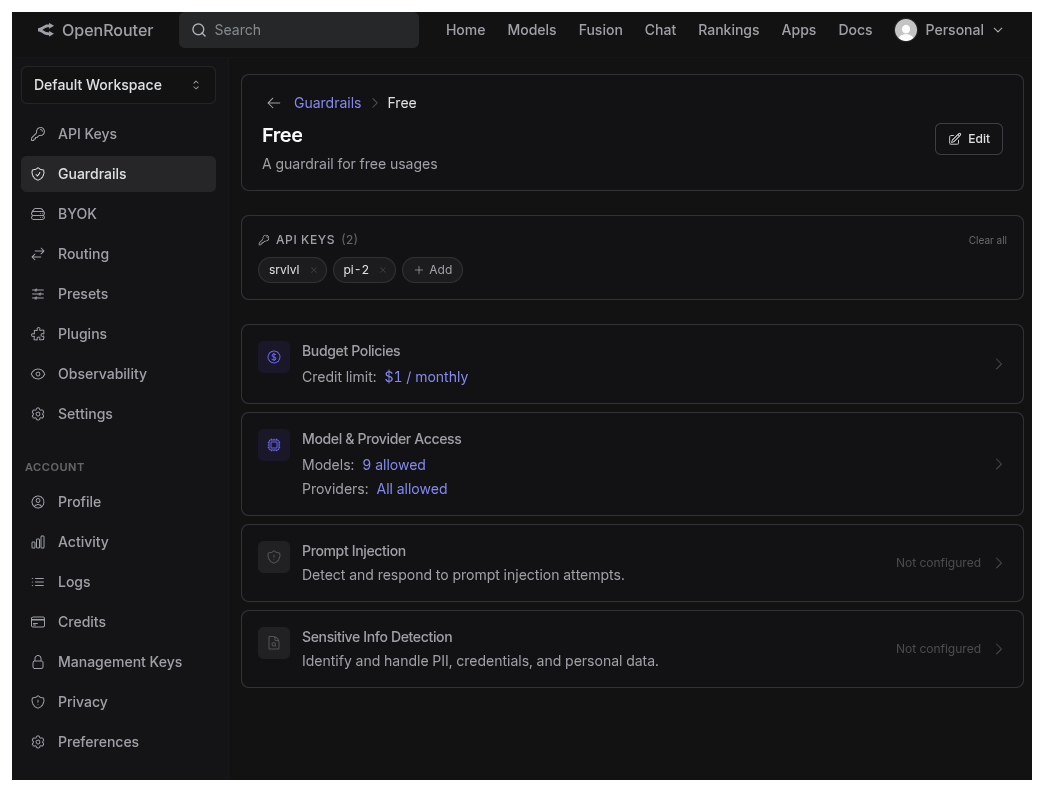Viewport: 1044px width, 792px height.
Task: Open Chat in top navigation
Action: (660, 30)
